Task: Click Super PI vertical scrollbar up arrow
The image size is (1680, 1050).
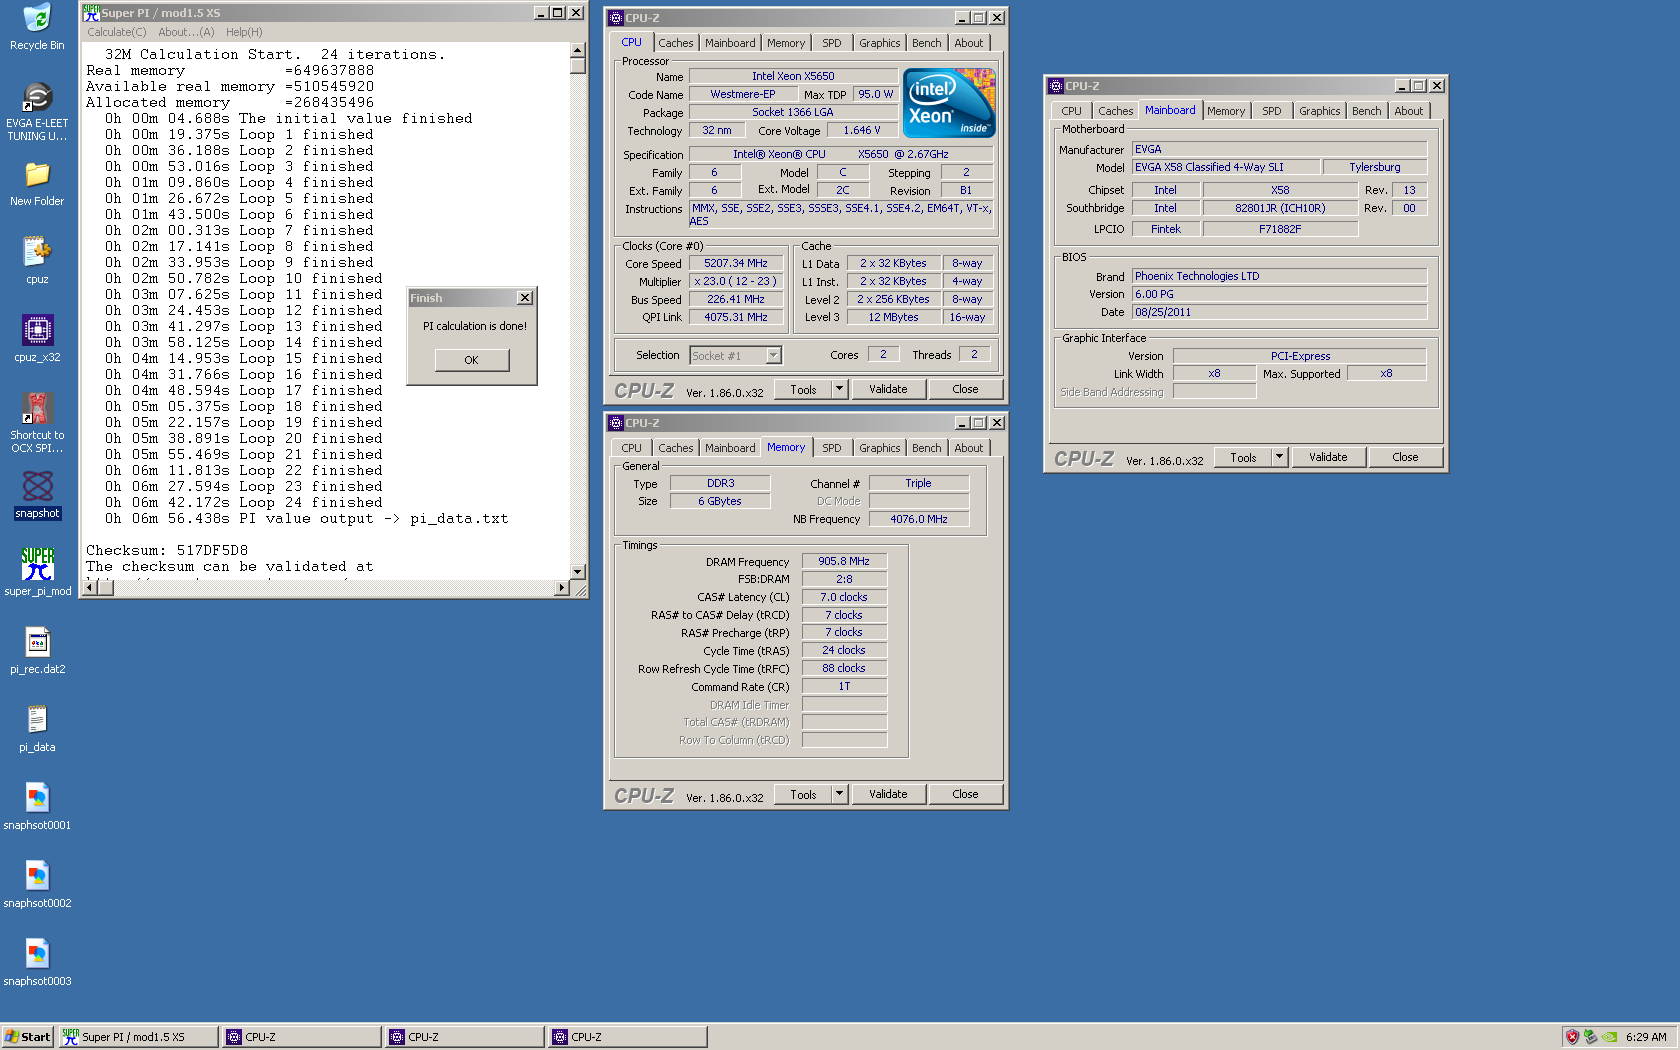Action: point(578,50)
